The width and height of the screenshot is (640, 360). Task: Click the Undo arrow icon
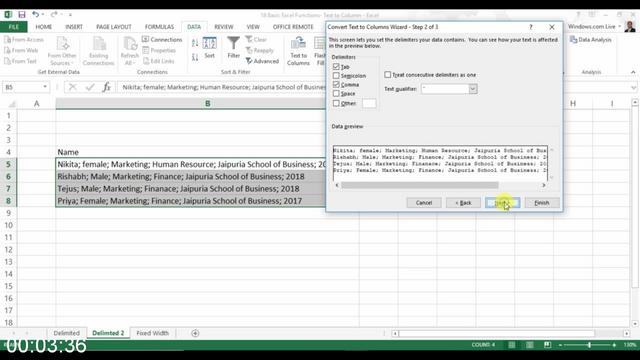coord(36,15)
